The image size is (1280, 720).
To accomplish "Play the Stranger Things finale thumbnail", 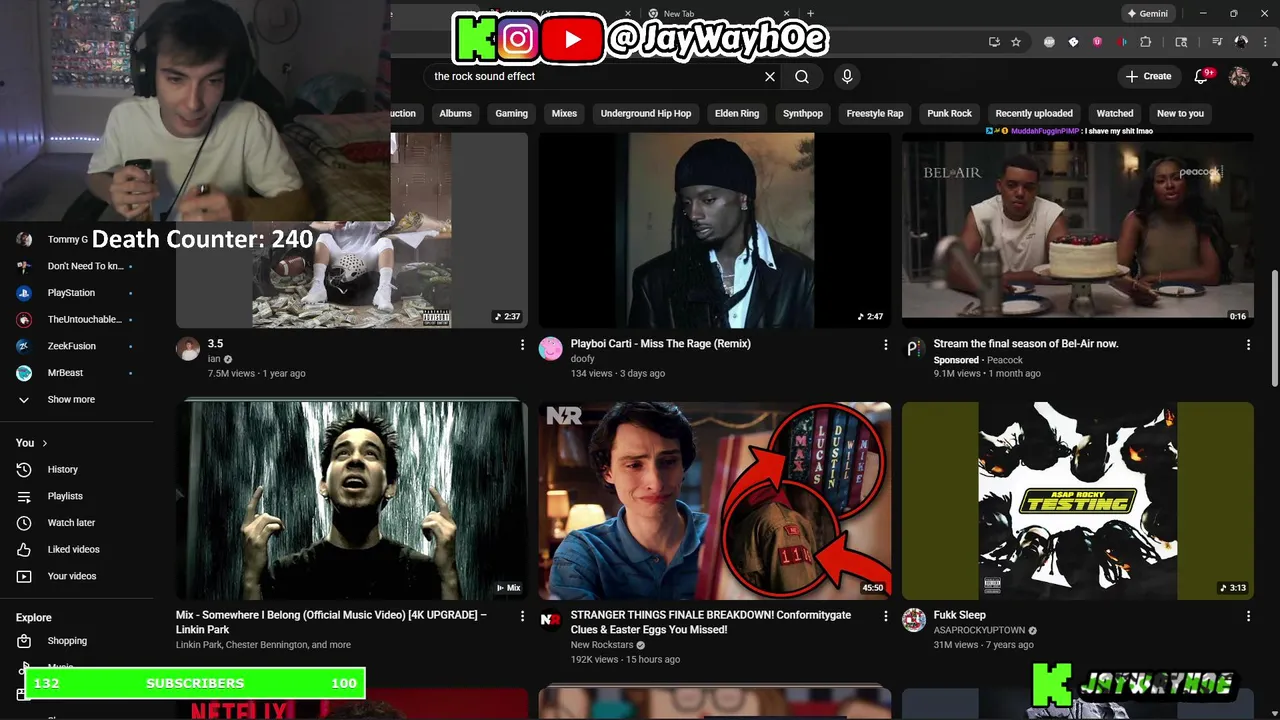I will click(715, 501).
